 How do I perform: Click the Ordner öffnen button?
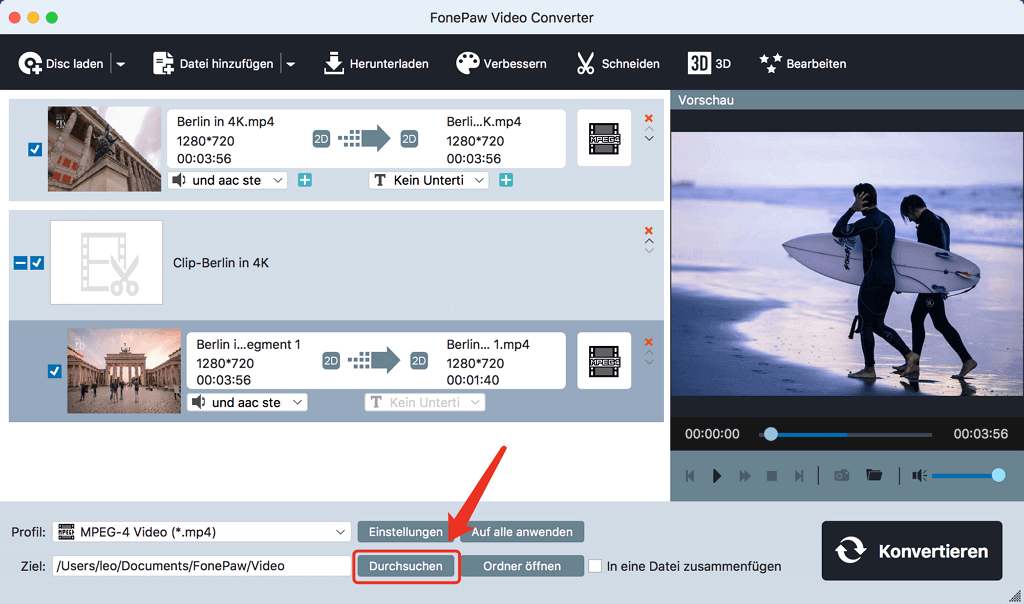pos(522,566)
